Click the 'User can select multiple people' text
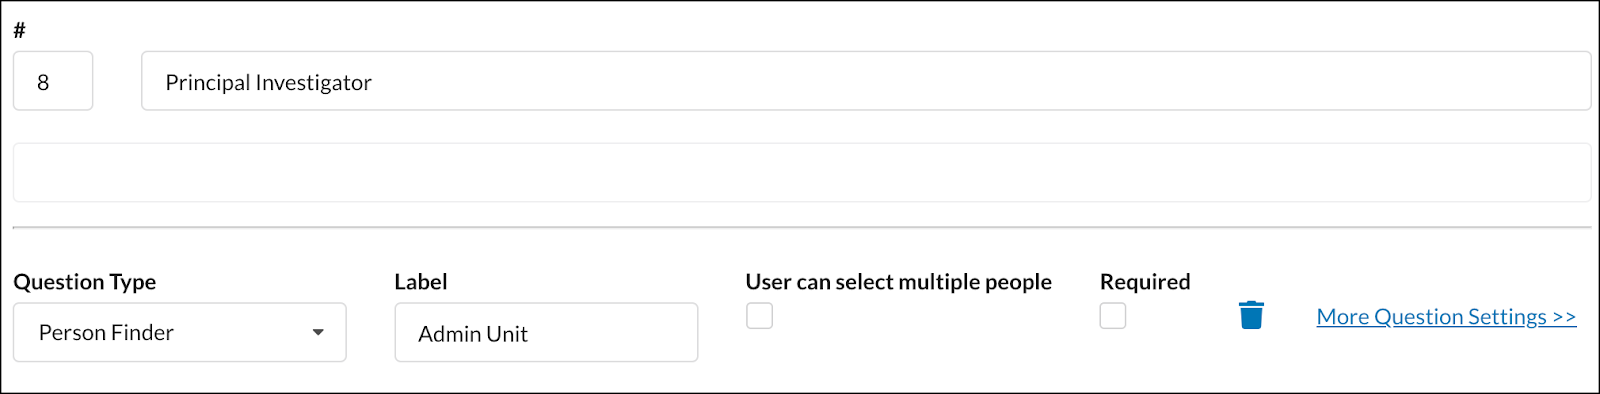This screenshot has width=1600, height=394. [898, 282]
